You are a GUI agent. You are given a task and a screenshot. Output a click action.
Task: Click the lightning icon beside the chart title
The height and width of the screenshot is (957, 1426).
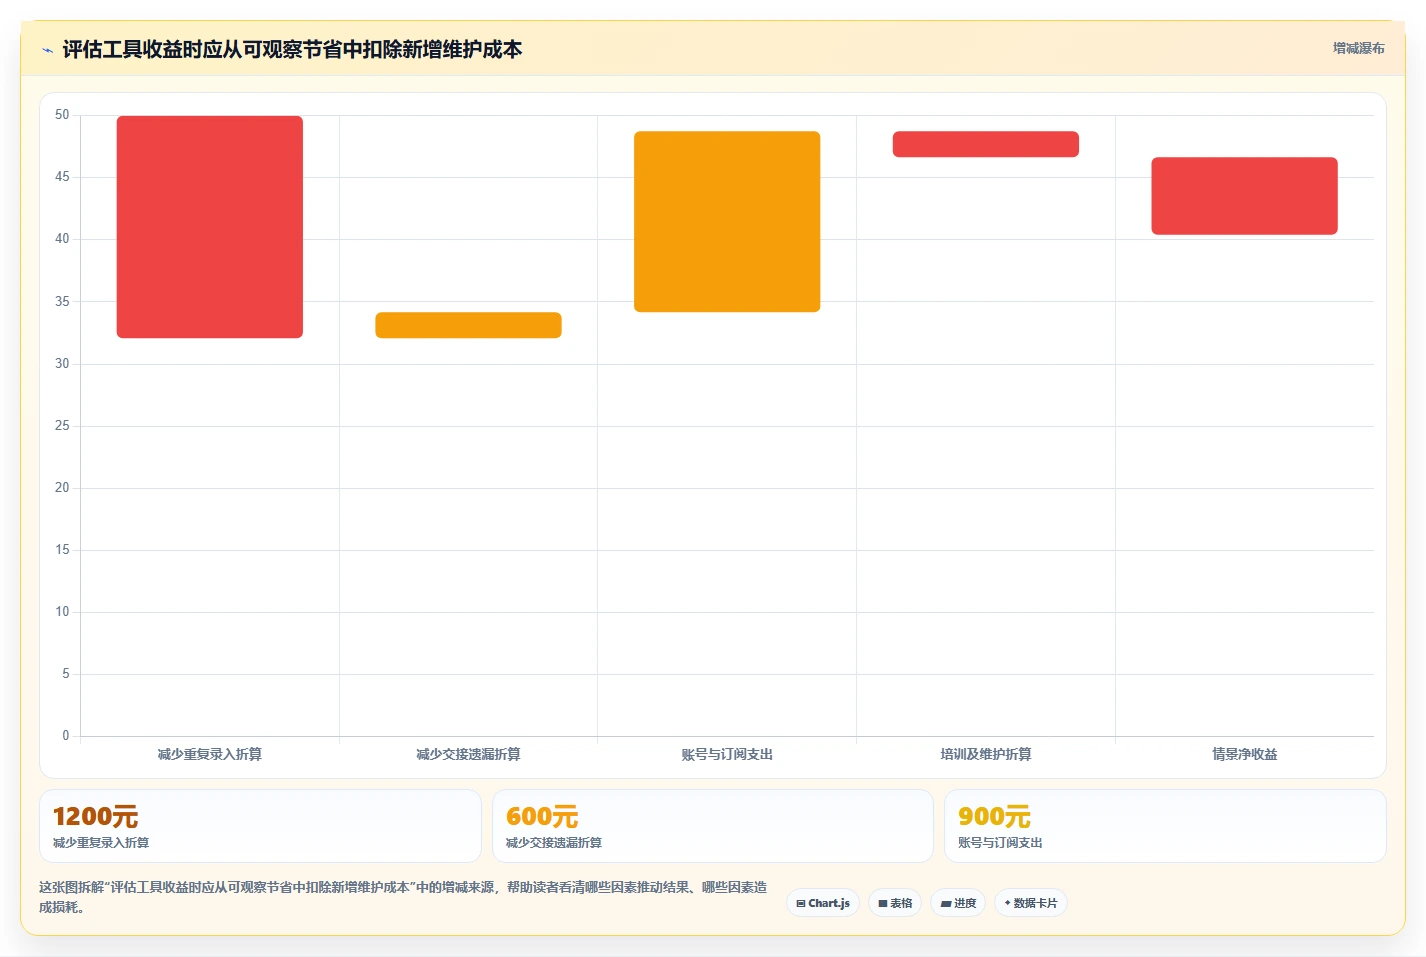click(x=47, y=50)
